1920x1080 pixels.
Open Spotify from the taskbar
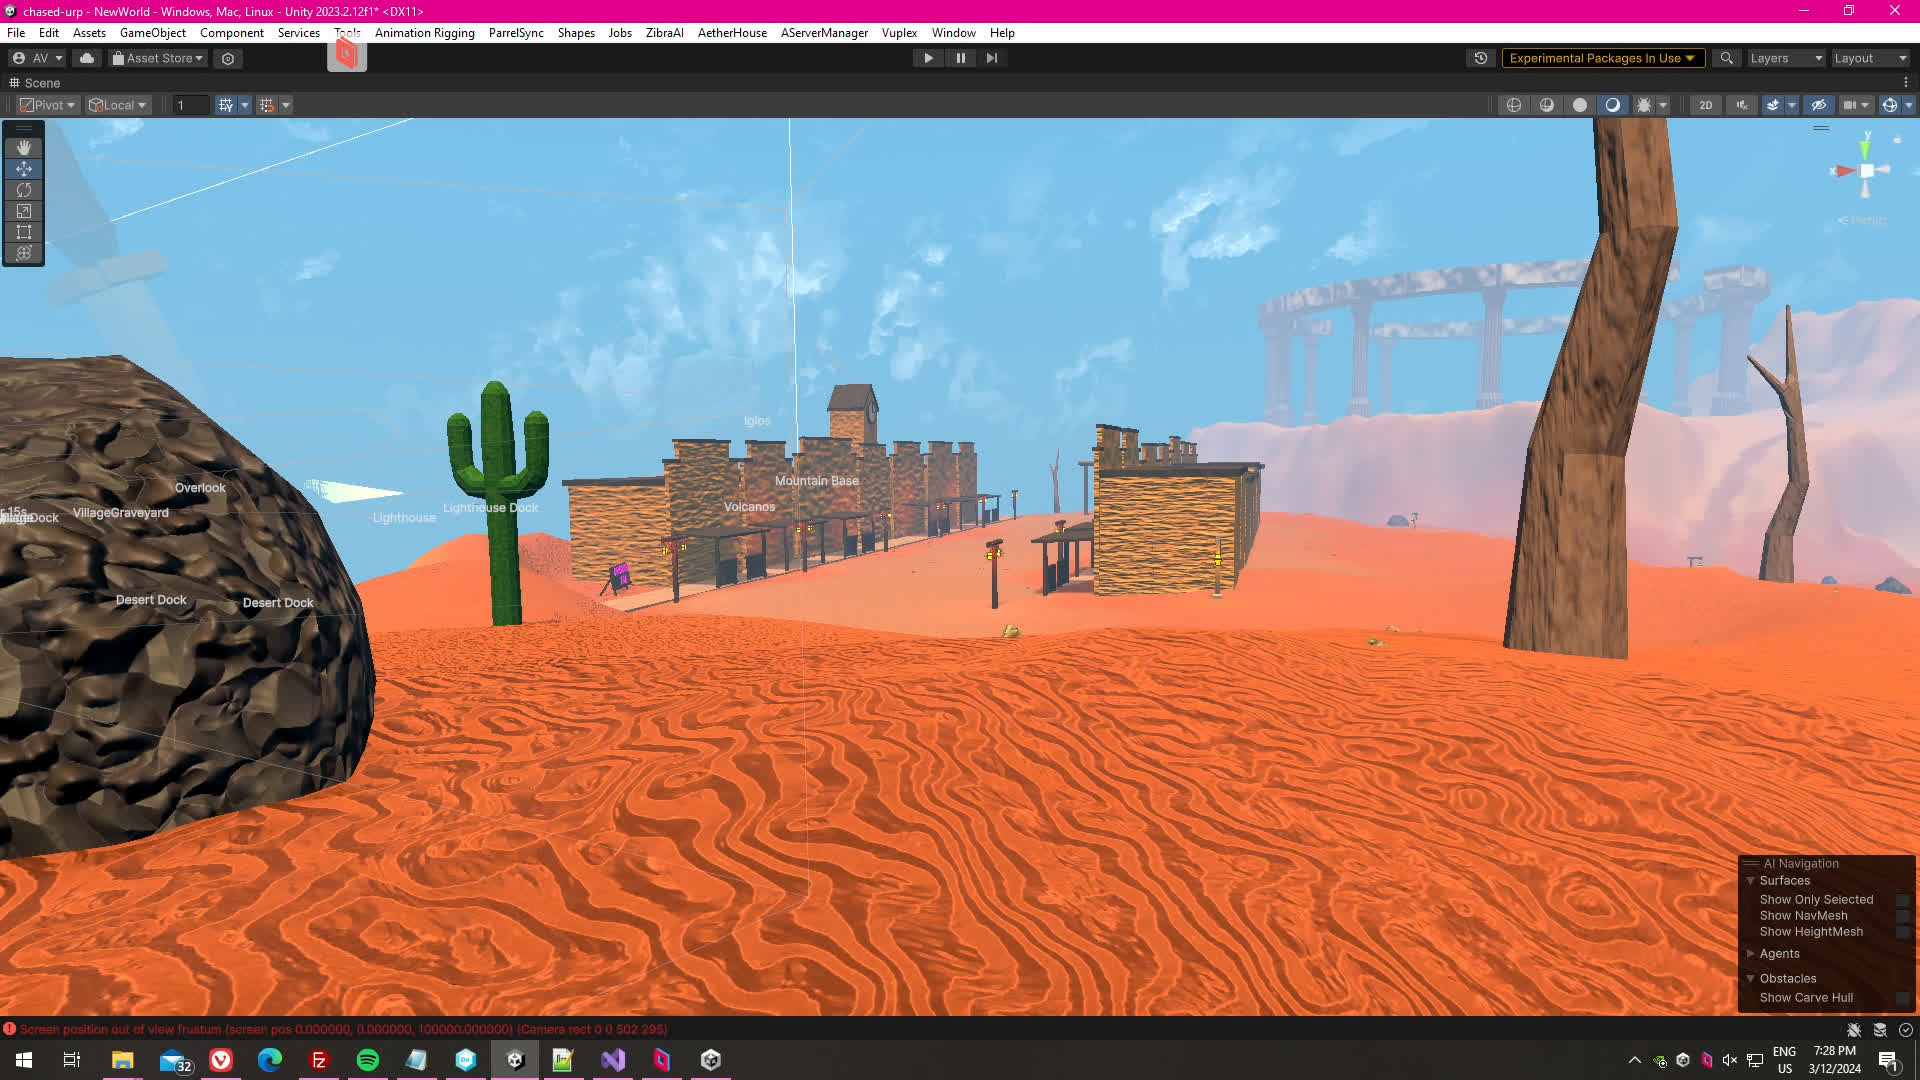coord(367,1060)
